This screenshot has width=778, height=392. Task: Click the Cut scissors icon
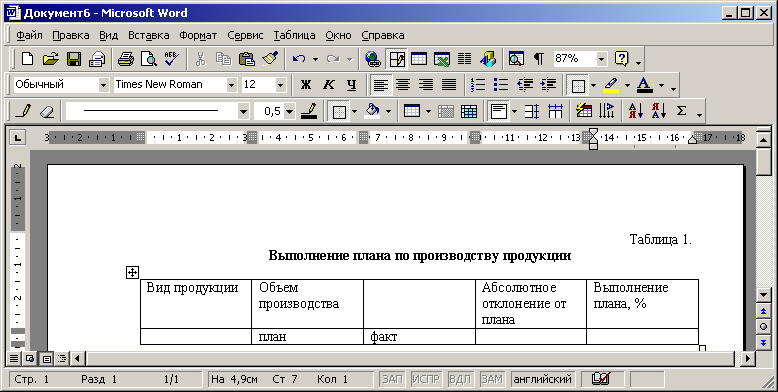click(x=200, y=59)
